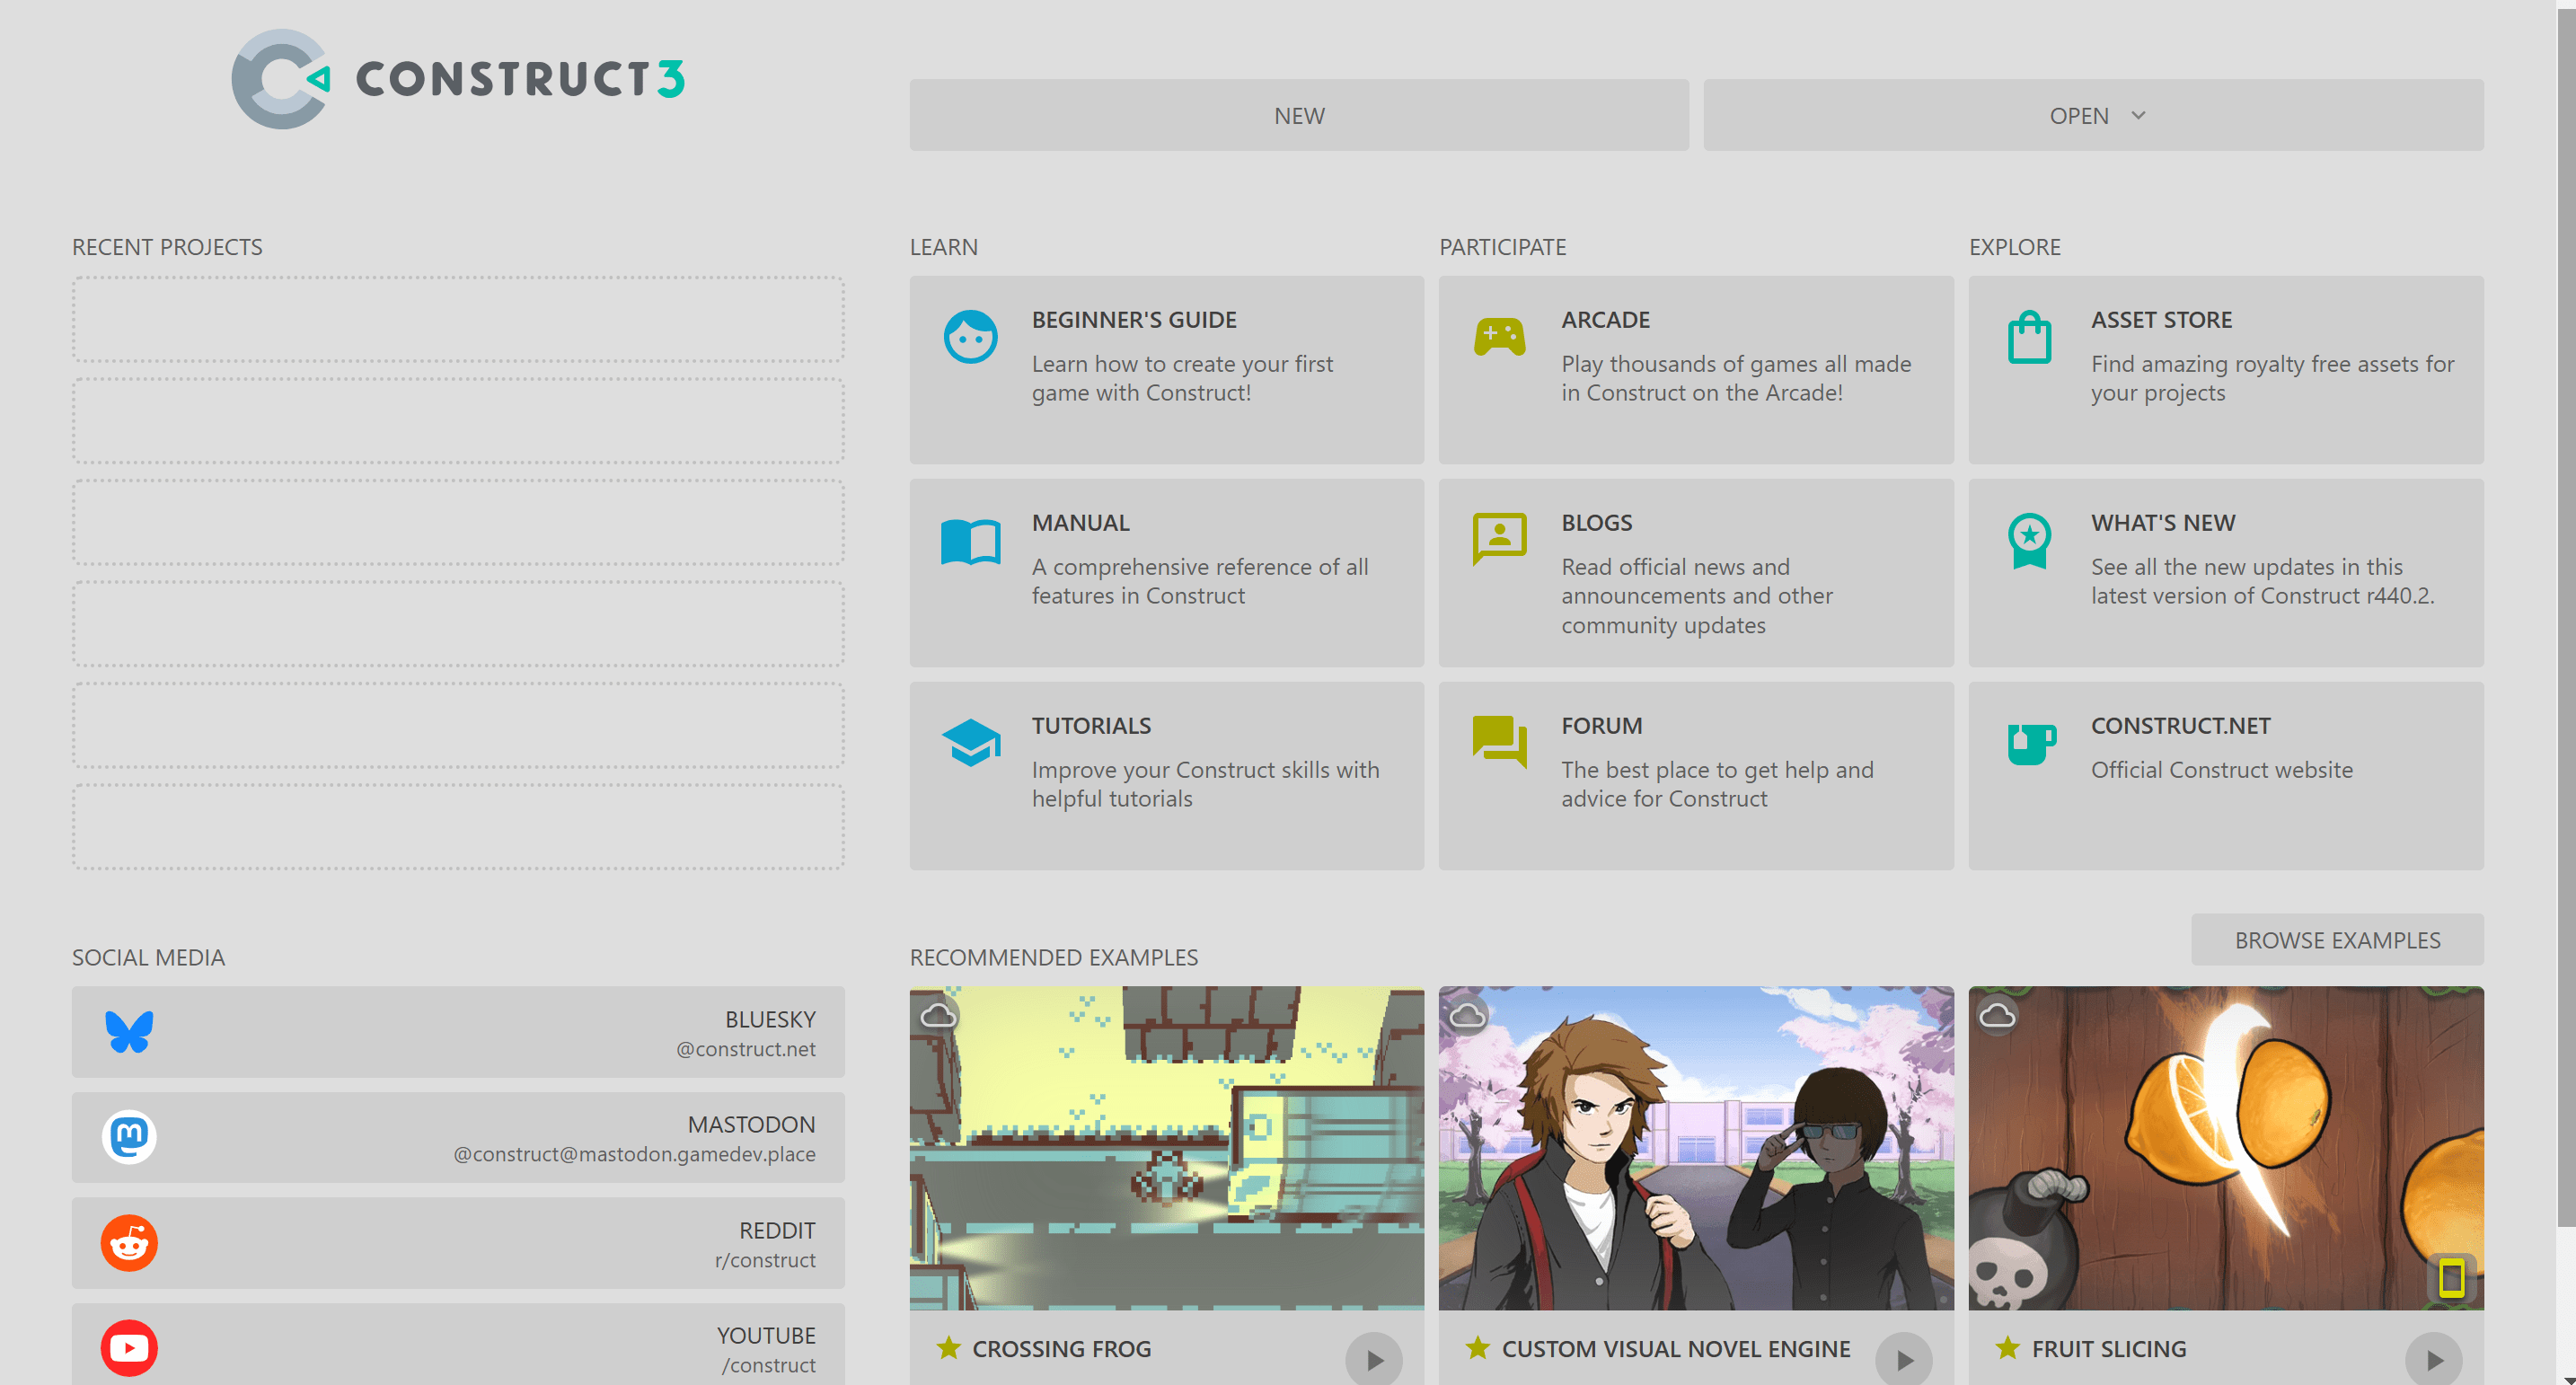Click the YouTube play logo icon
Screen dimensions: 2576x1385
pyautogui.click(x=129, y=1348)
